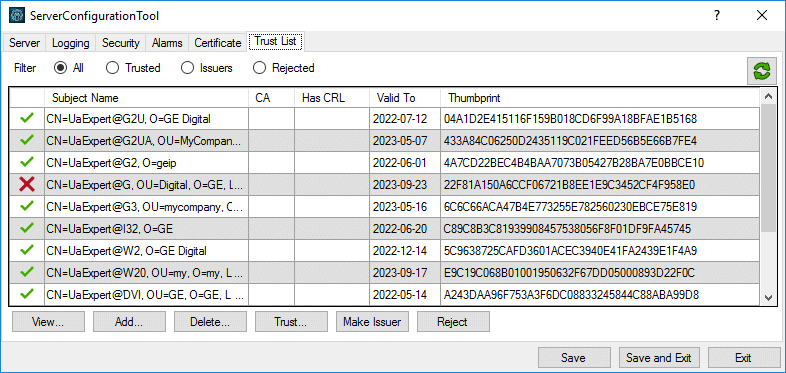Viewport: 786px width, 373px height.
Task: Click the CA column header
Action: click(272, 98)
